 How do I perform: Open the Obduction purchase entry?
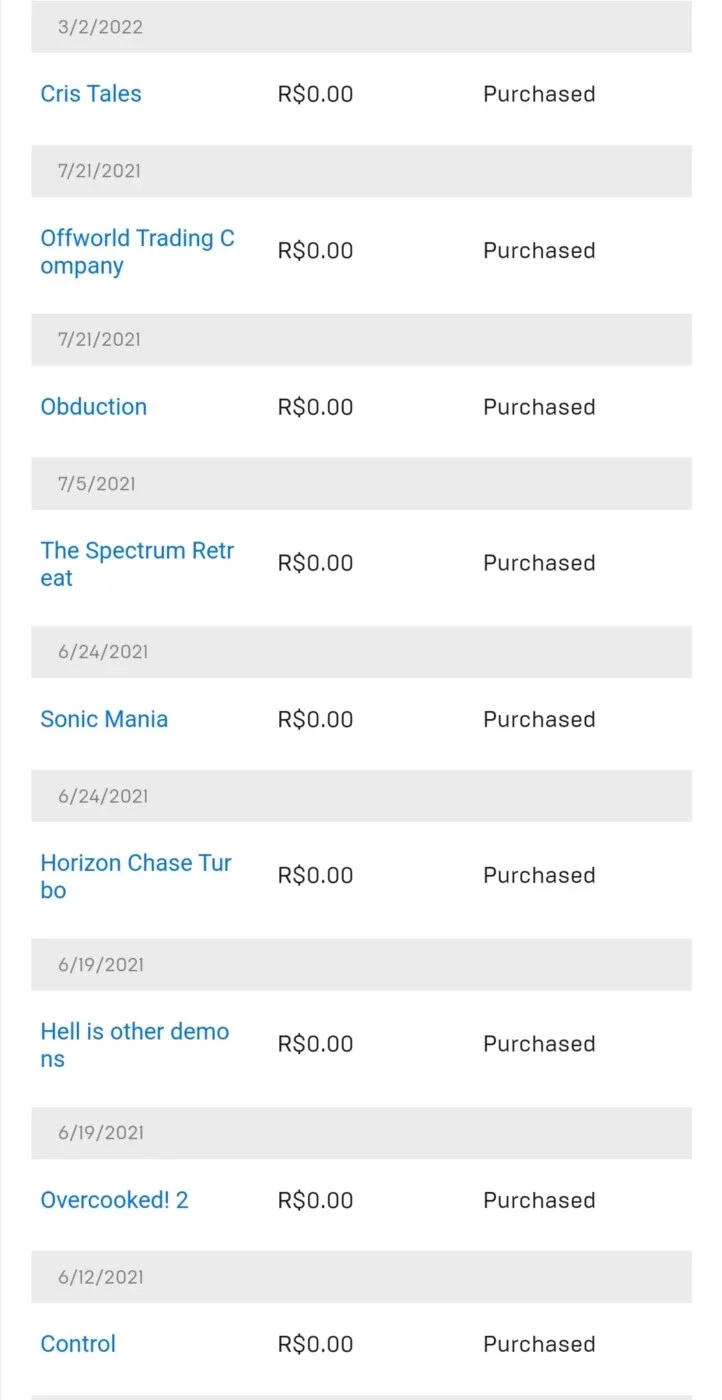[94, 407]
